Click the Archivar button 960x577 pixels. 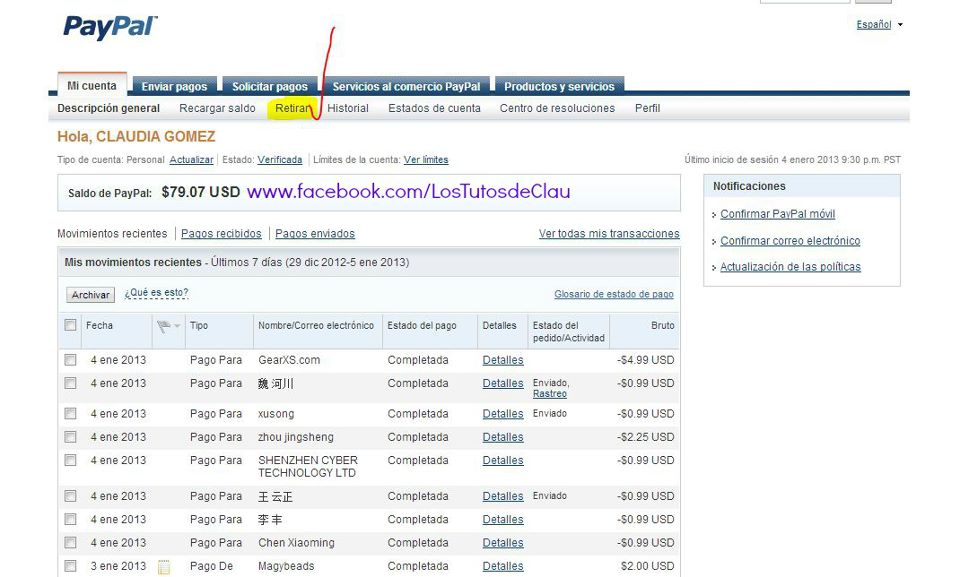90,295
